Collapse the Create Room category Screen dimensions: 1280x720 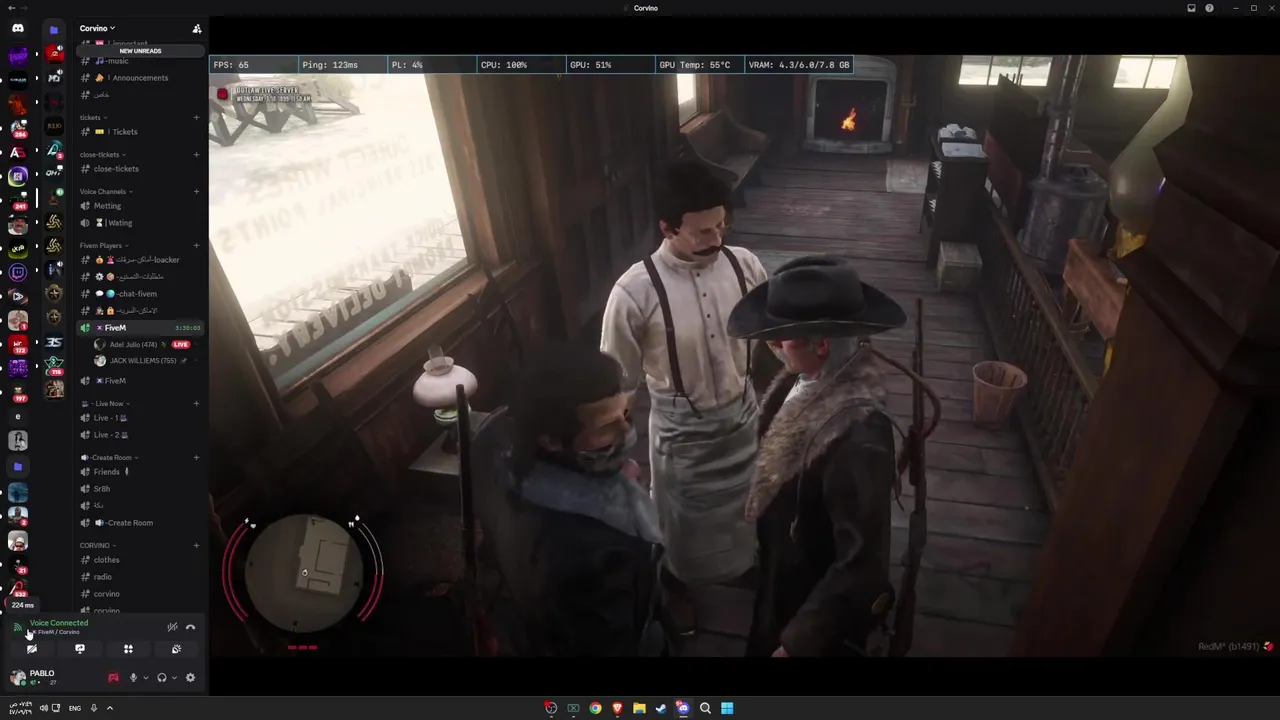(108, 457)
